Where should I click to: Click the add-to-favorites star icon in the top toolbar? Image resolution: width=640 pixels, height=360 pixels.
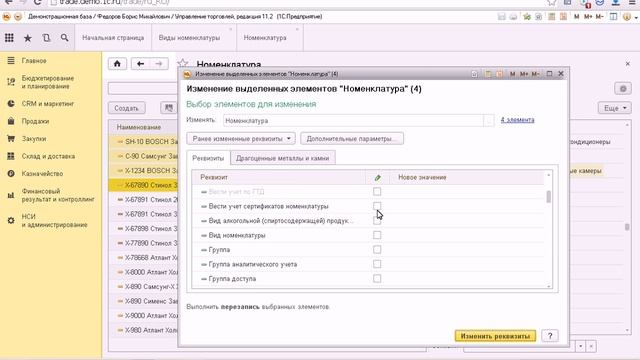coord(527,17)
